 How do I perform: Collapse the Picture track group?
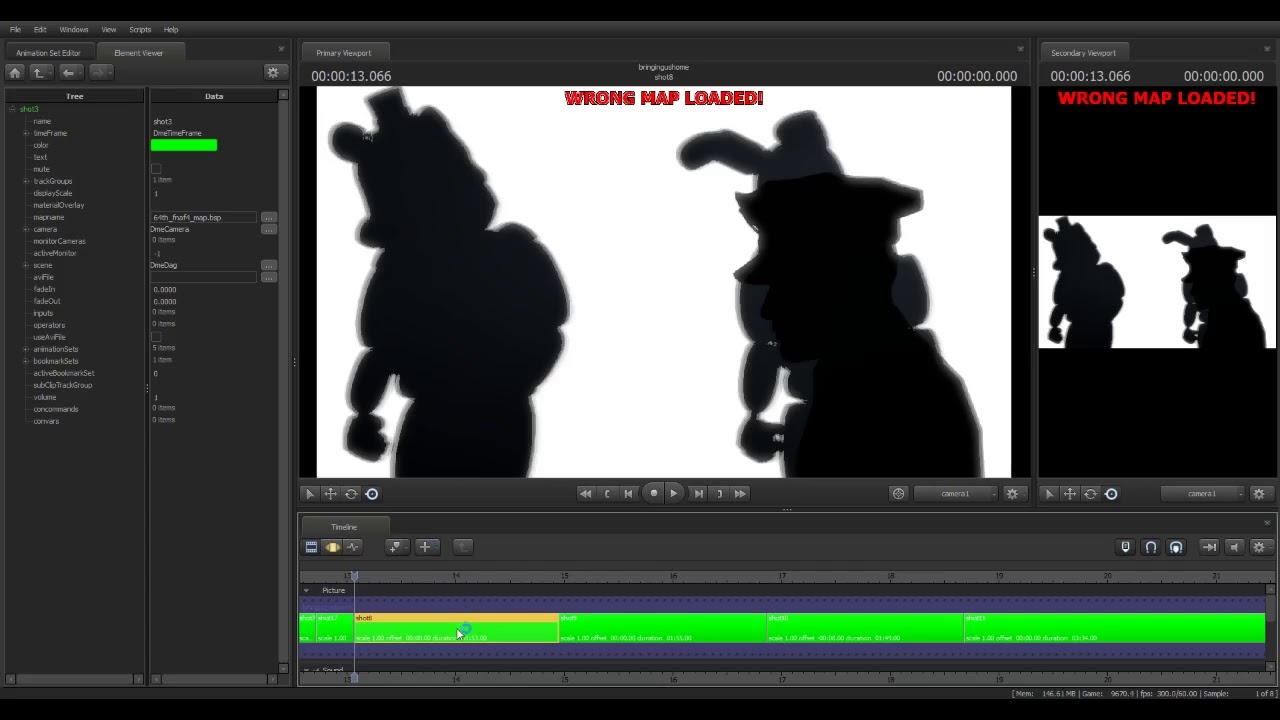pos(307,591)
